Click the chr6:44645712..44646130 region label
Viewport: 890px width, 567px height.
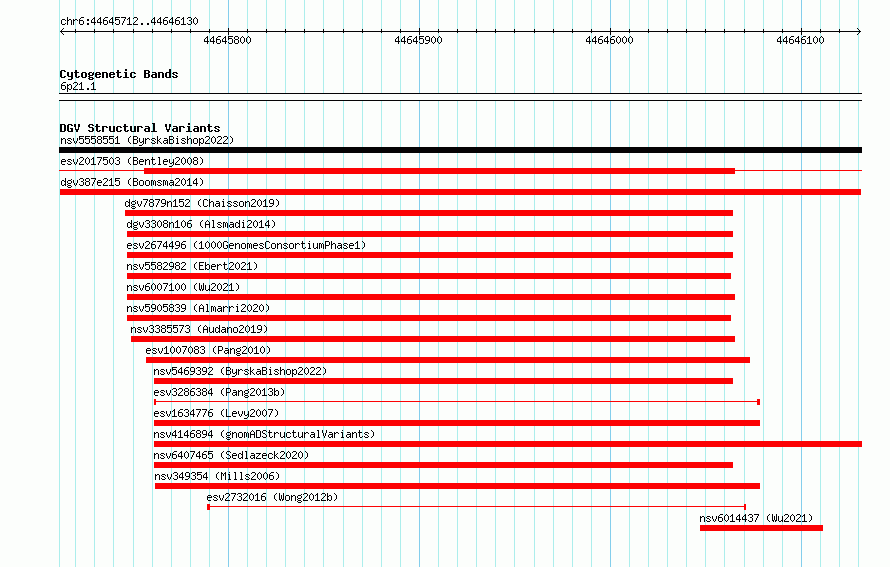pyautogui.click(x=129, y=21)
